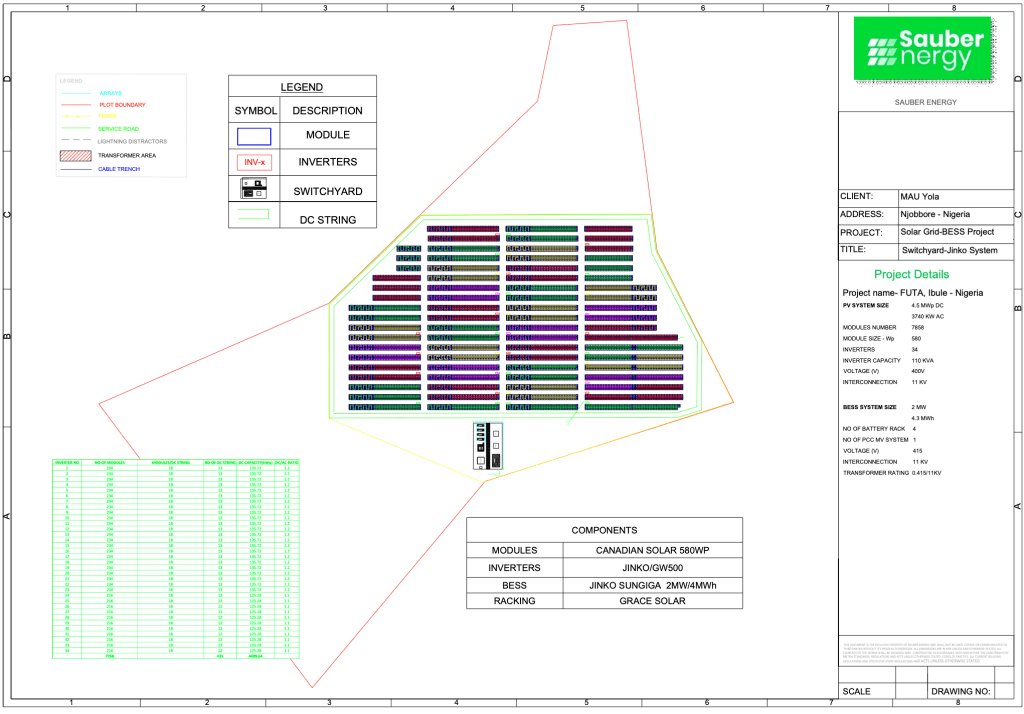1024x714 pixels.
Task: Click the blue CABLE TRENCH line sample
Action: pos(76,169)
